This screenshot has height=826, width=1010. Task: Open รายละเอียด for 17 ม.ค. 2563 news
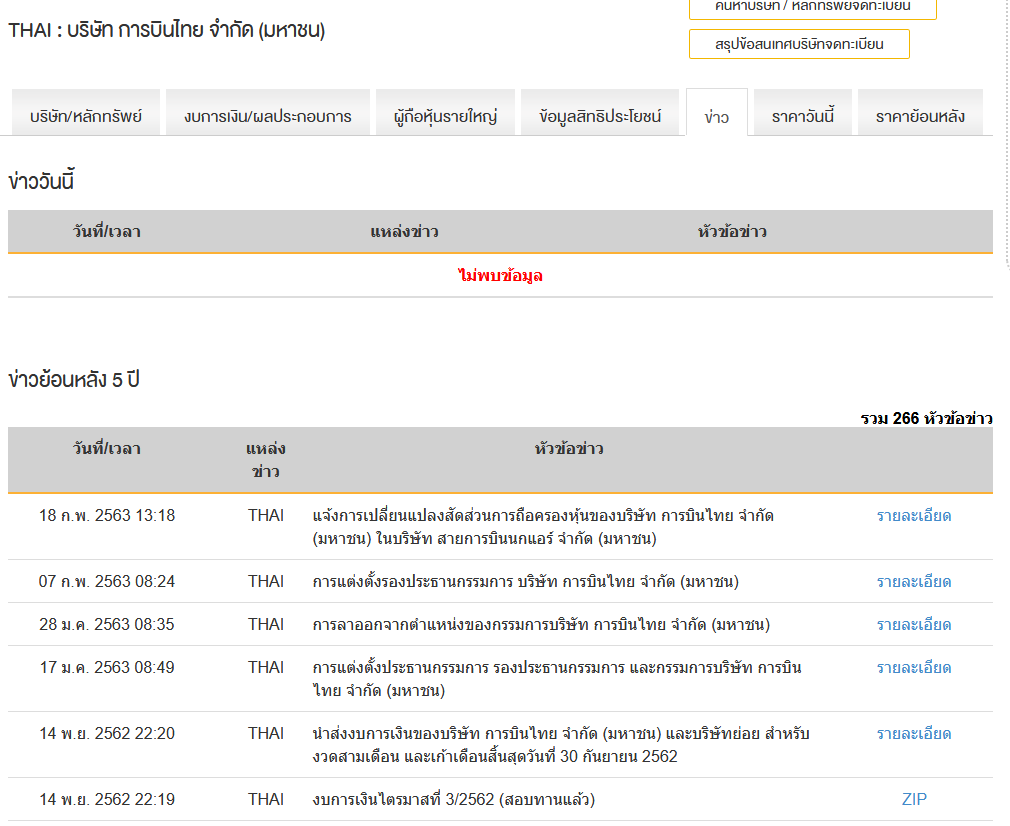pos(913,668)
